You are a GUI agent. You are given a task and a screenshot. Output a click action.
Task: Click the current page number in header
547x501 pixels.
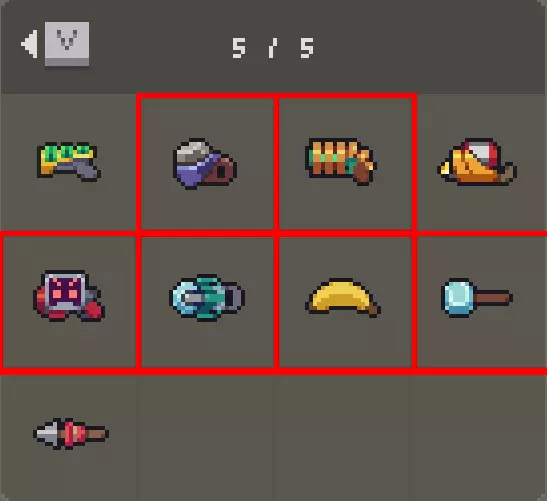(x=239, y=48)
